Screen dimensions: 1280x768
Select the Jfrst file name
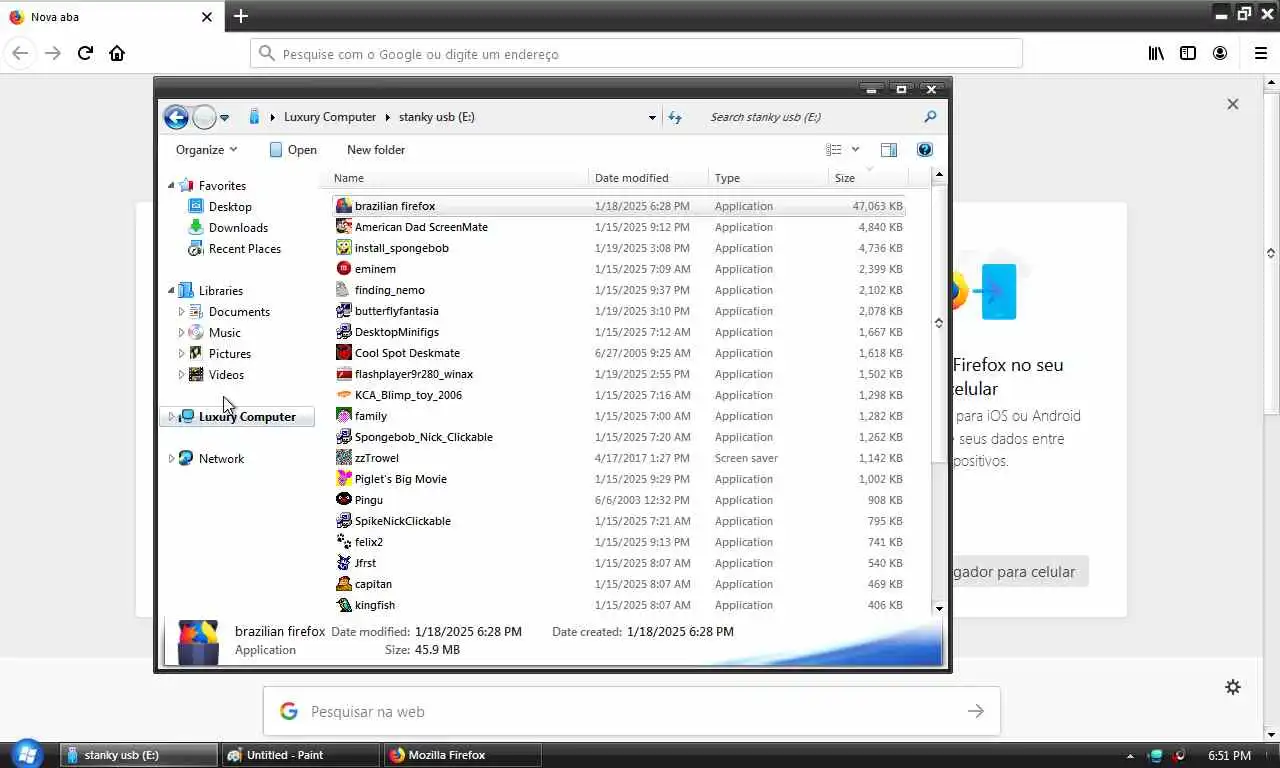[x=365, y=563]
